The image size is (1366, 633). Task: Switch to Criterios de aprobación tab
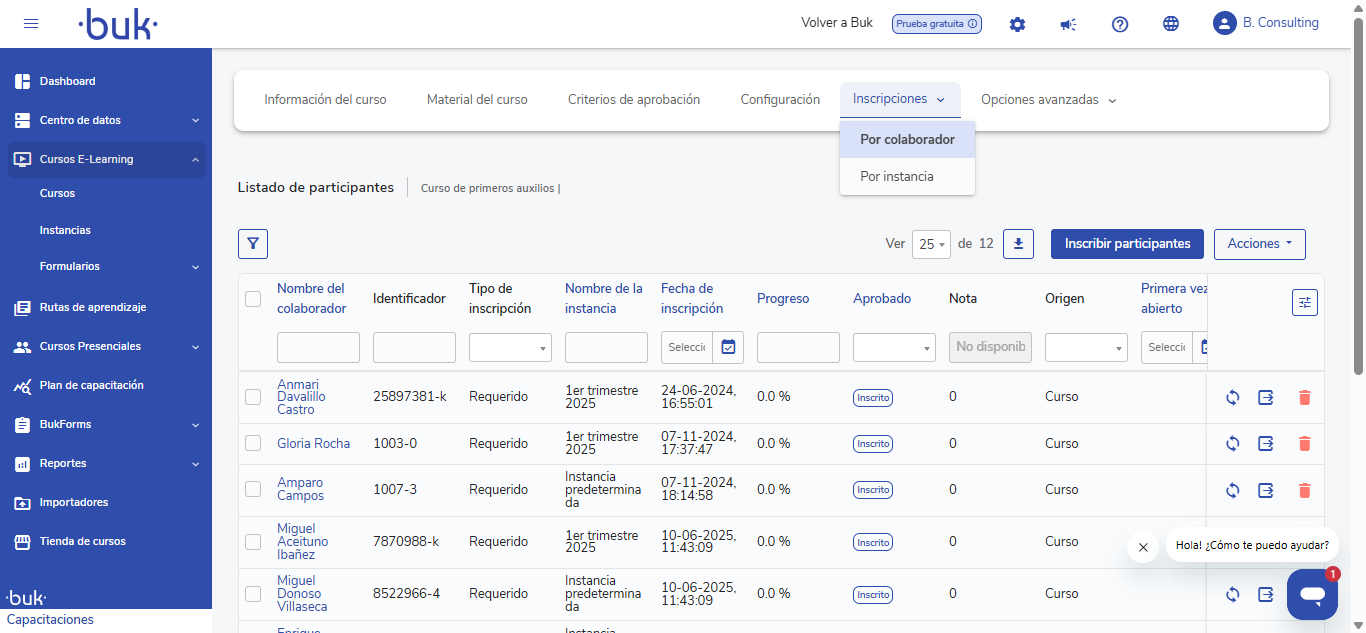[634, 100]
